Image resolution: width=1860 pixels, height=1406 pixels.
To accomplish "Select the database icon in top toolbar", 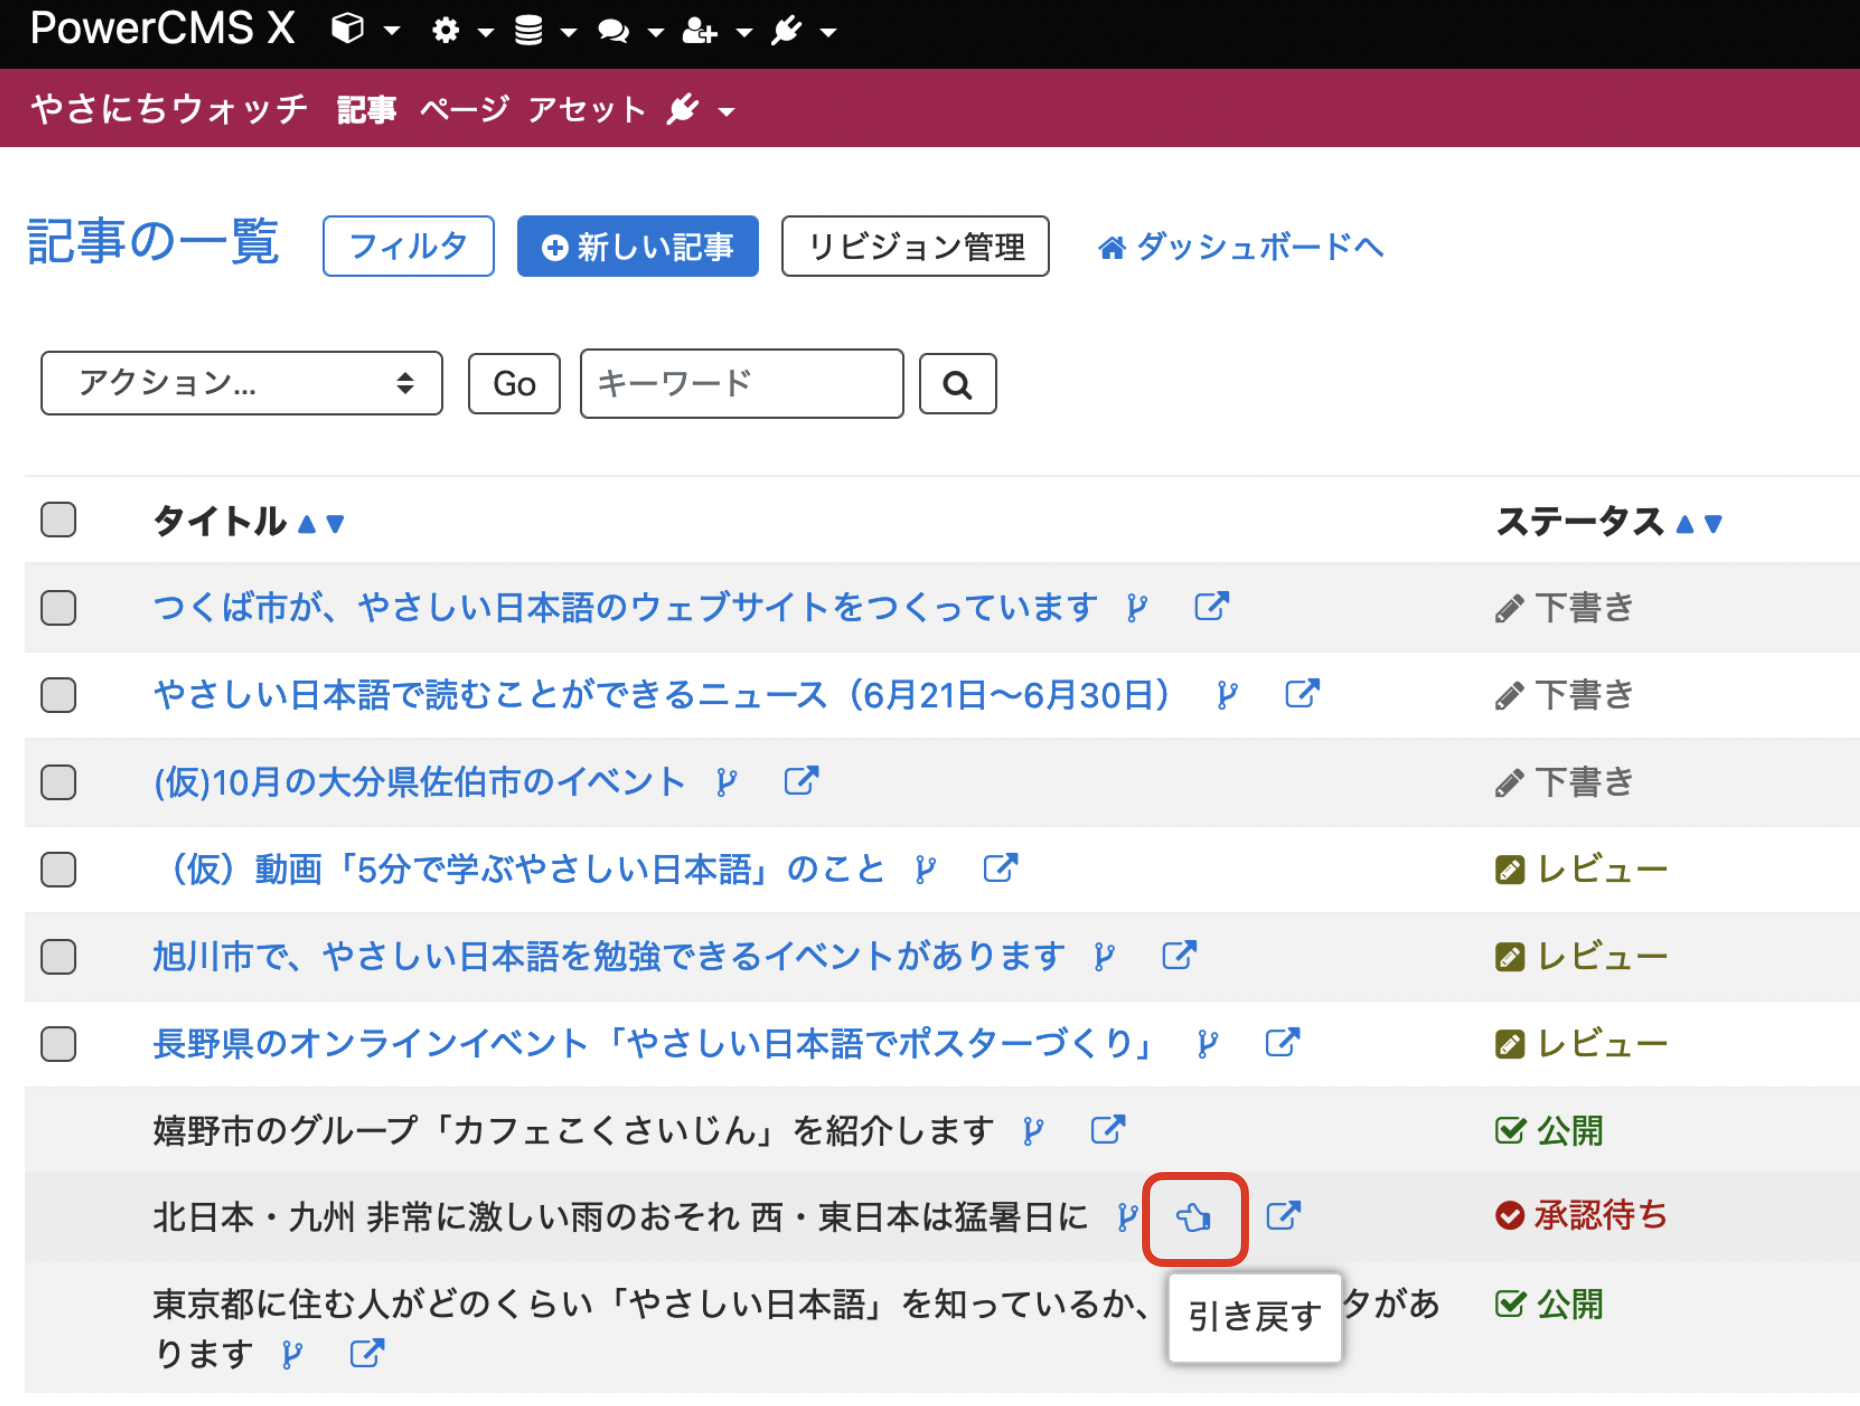I will [529, 30].
